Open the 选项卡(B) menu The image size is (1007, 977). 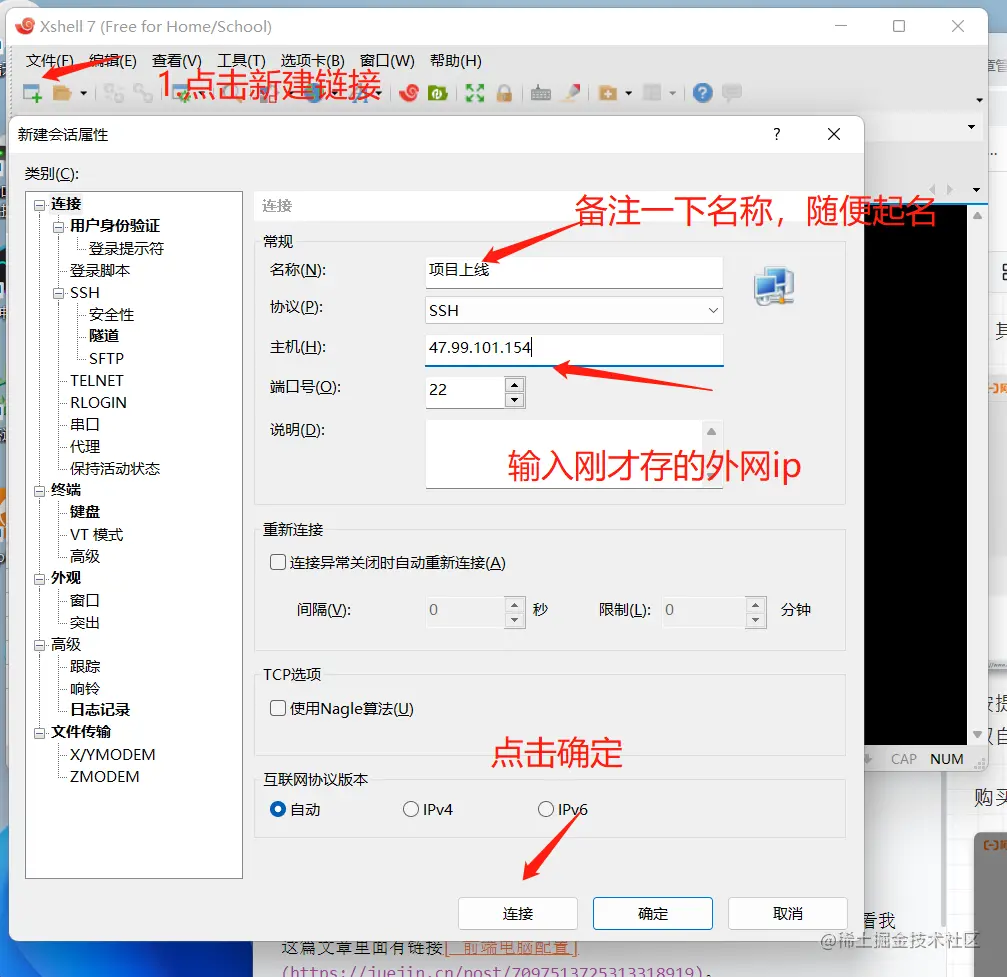pyautogui.click(x=313, y=61)
